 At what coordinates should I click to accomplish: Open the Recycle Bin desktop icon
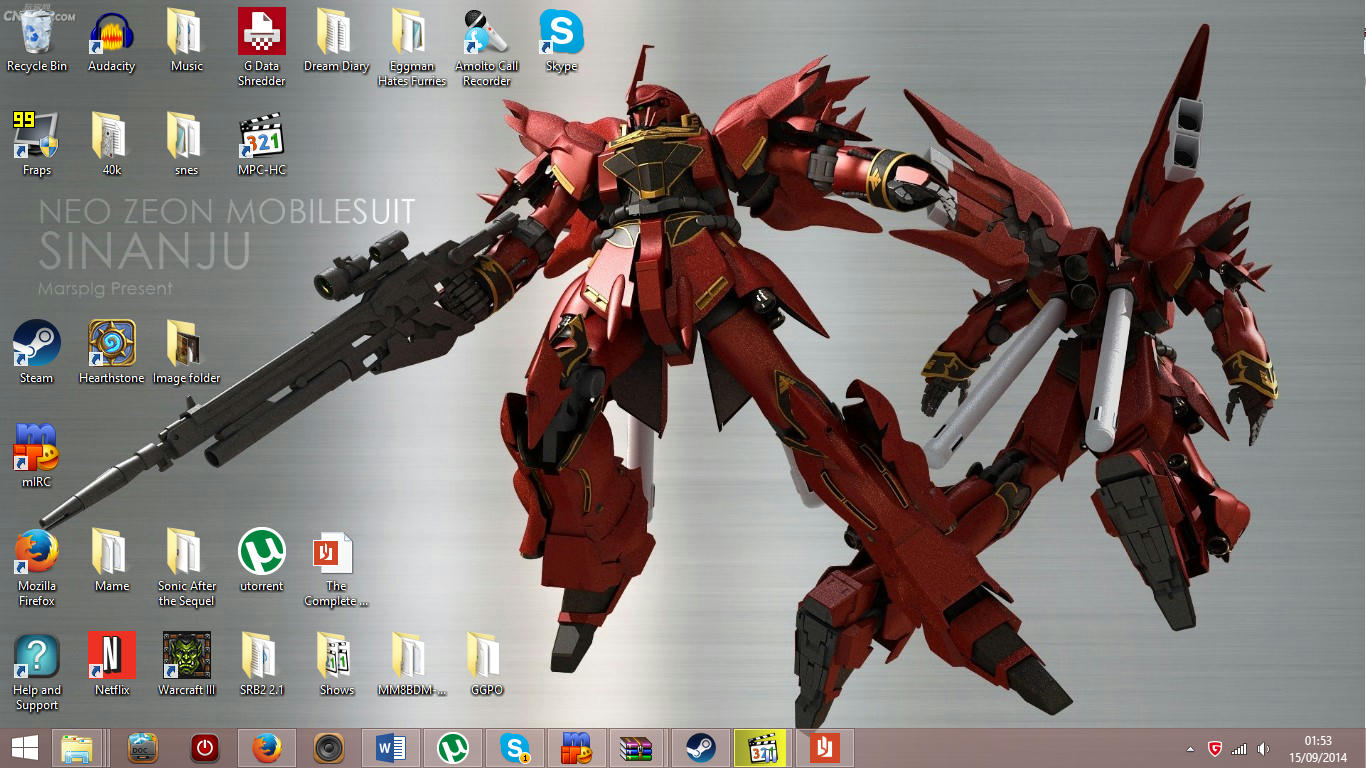37,41
